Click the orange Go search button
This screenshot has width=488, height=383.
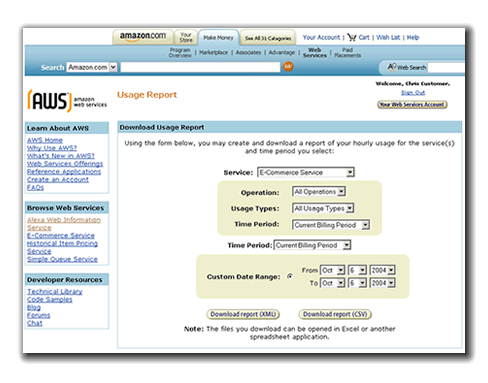pos(288,66)
